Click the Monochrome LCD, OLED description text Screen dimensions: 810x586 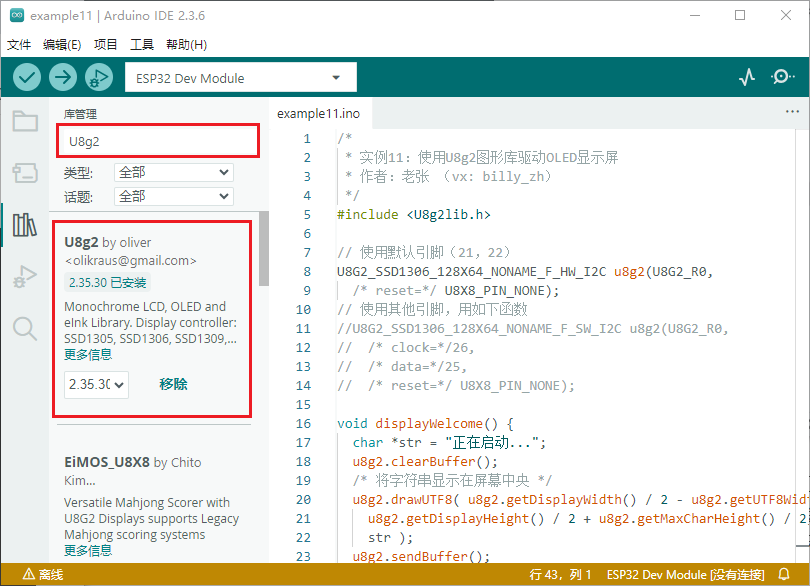point(151,322)
